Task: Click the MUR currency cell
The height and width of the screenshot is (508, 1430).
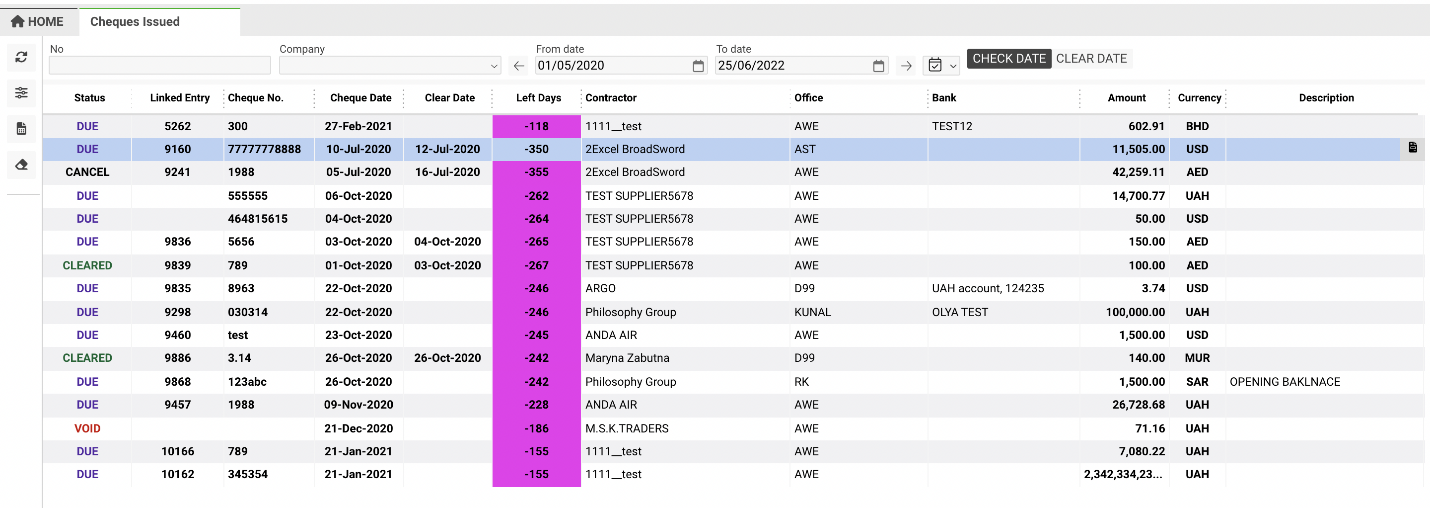Action: [x=1197, y=358]
